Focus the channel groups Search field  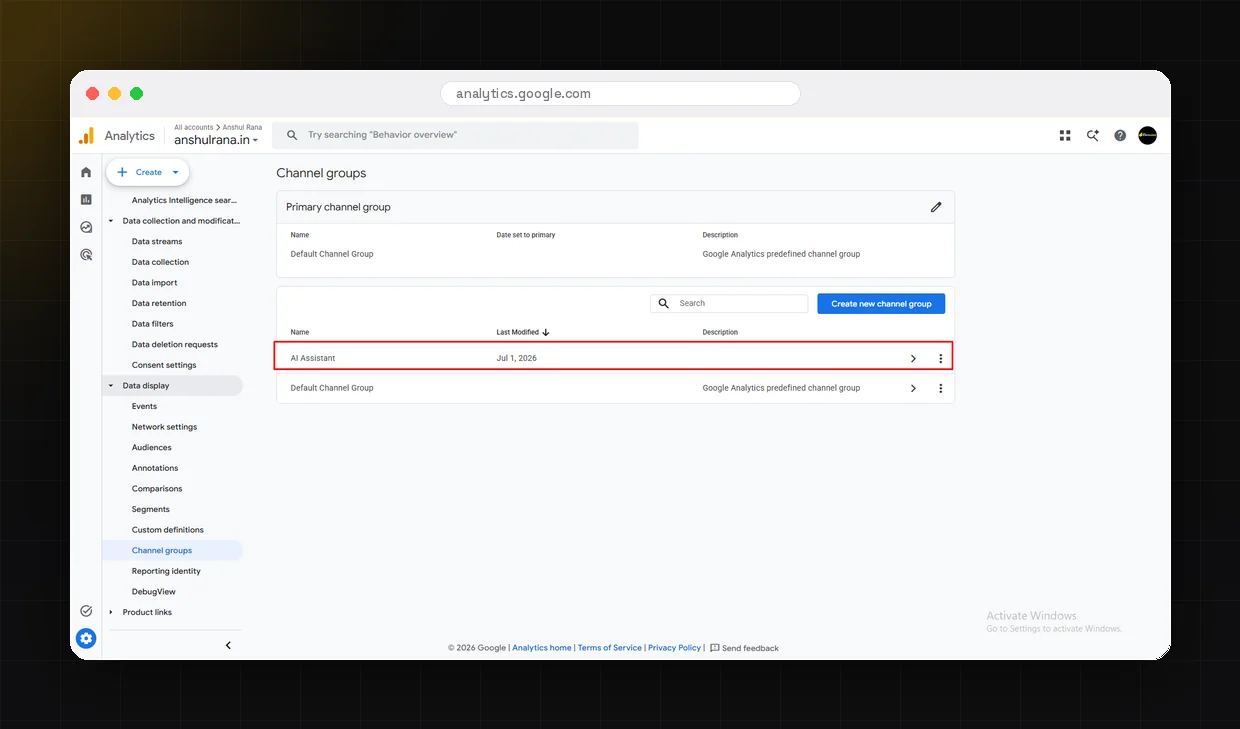(729, 303)
